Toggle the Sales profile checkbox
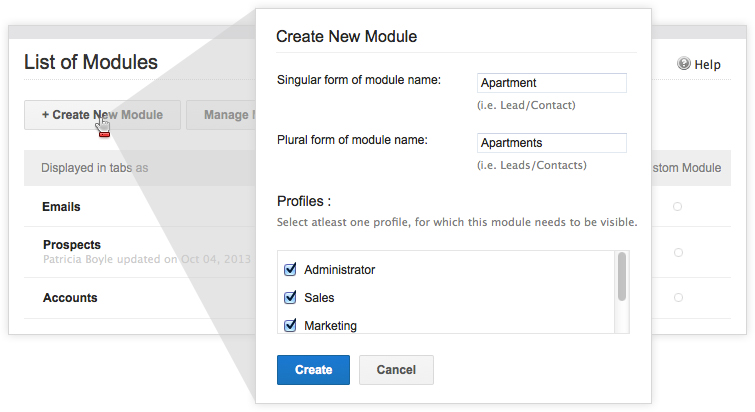This screenshot has width=755, height=412. [x=291, y=298]
